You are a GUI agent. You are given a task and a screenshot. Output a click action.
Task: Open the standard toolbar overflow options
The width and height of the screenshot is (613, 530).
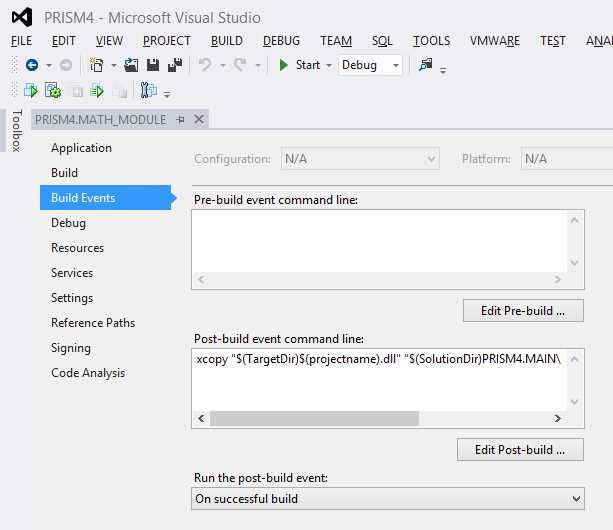coord(443,71)
